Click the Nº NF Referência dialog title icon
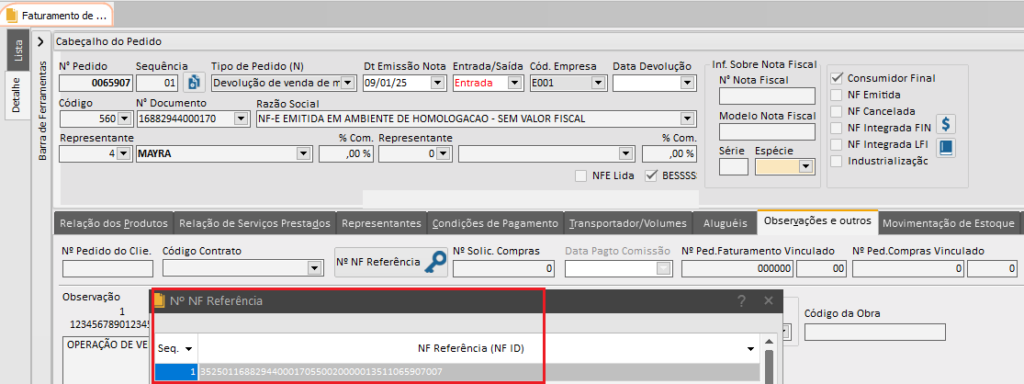 tap(159, 301)
